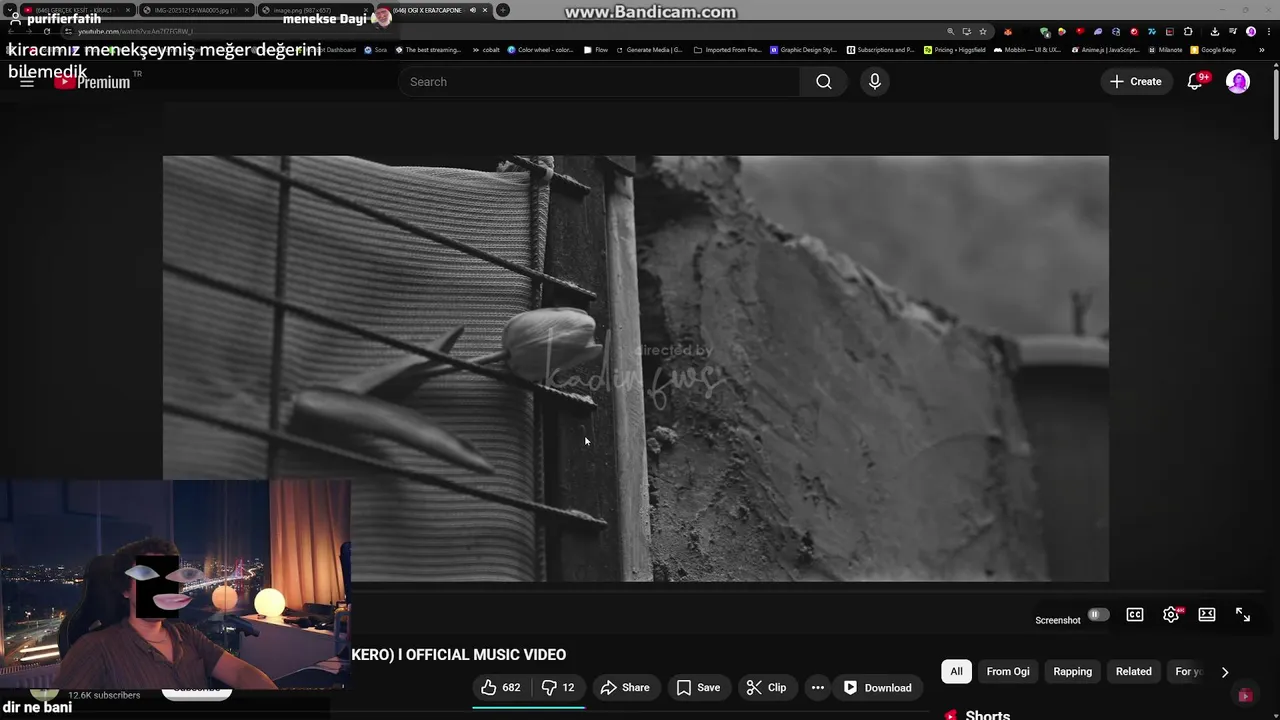Show more bookmarks chevron
The width and height of the screenshot is (1280, 720).
(x=1262, y=50)
